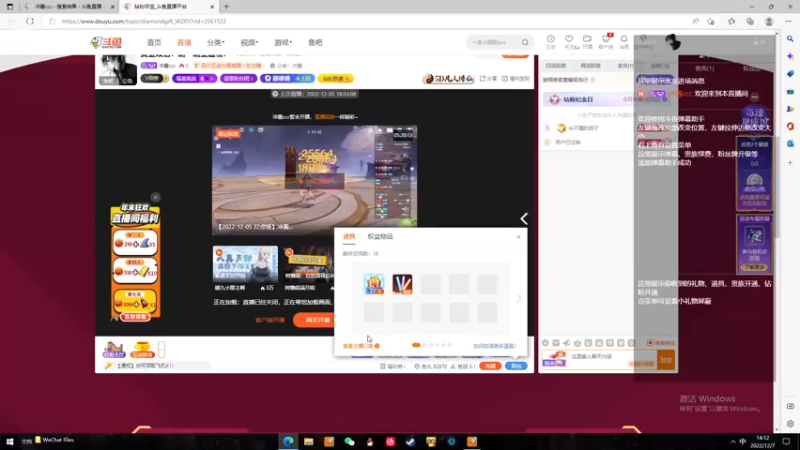Open the 关注 heart icon

tap(569, 41)
